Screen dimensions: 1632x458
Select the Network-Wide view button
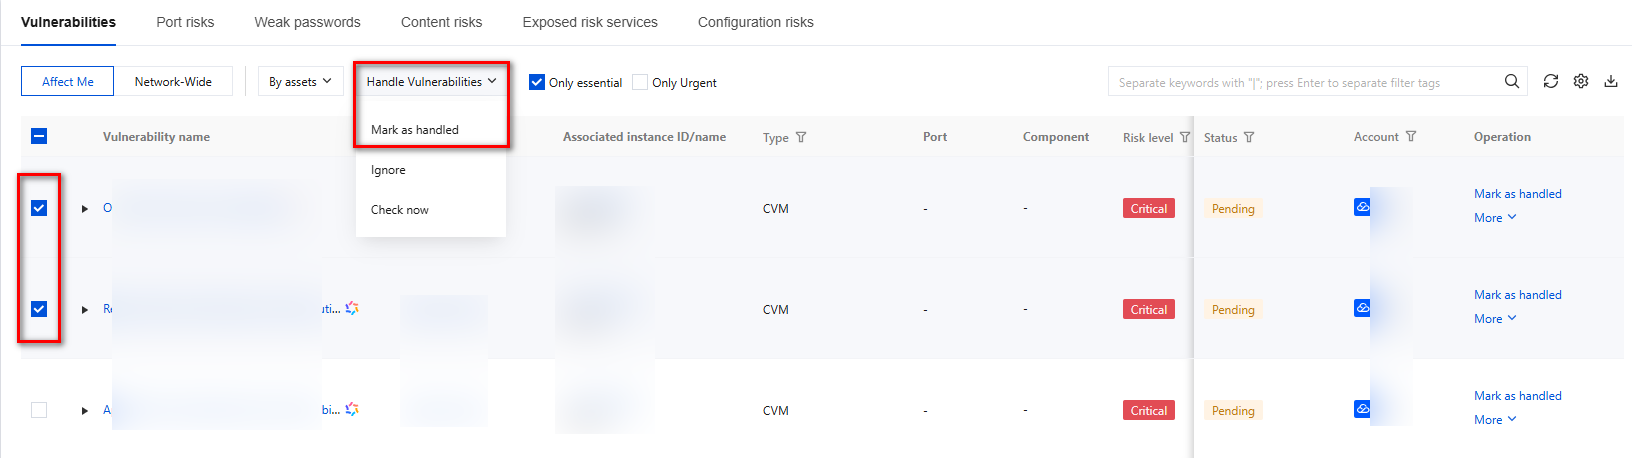pos(173,82)
